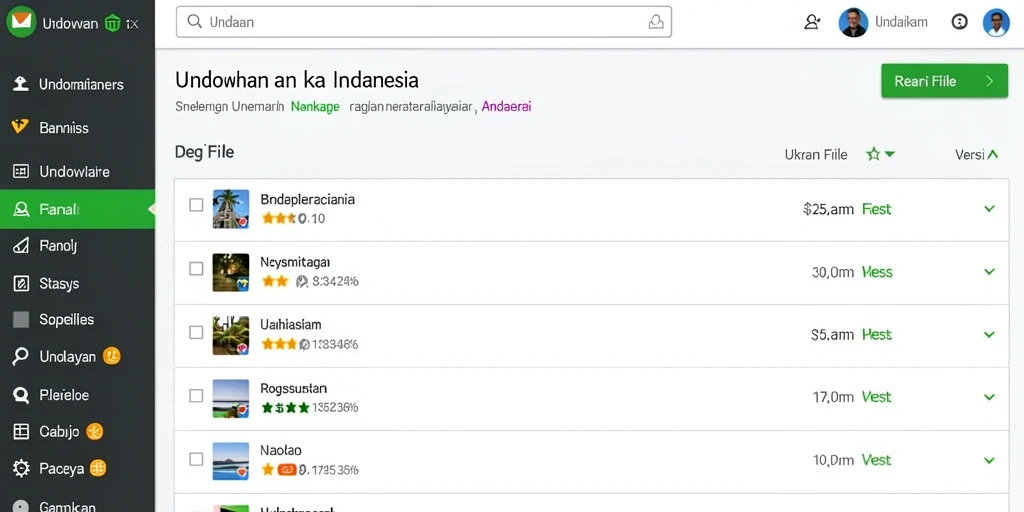
Task: Click the Ranolj sidebar icon
Action: [x=21, y=246]
